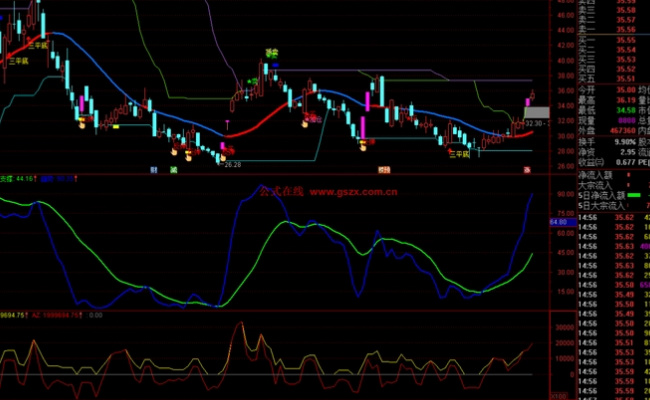Image resolution: width=650 pixels, height=400 pixels.
Task: Click the 32.30 price tag beside the gray box
Action: (x=535, y=123)
